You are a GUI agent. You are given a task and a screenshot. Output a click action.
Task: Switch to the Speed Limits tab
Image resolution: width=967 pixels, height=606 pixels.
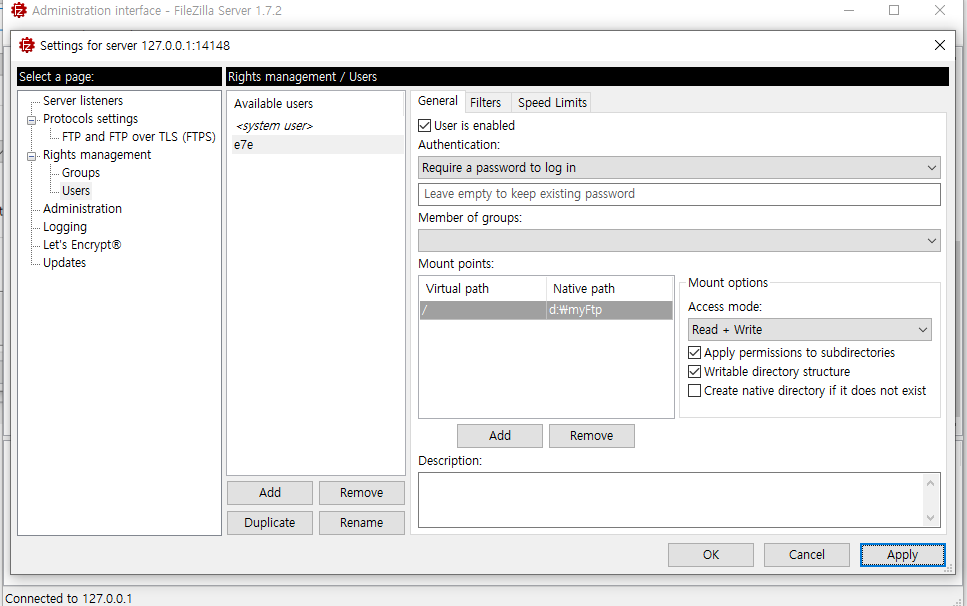click(x=552, y=102)
